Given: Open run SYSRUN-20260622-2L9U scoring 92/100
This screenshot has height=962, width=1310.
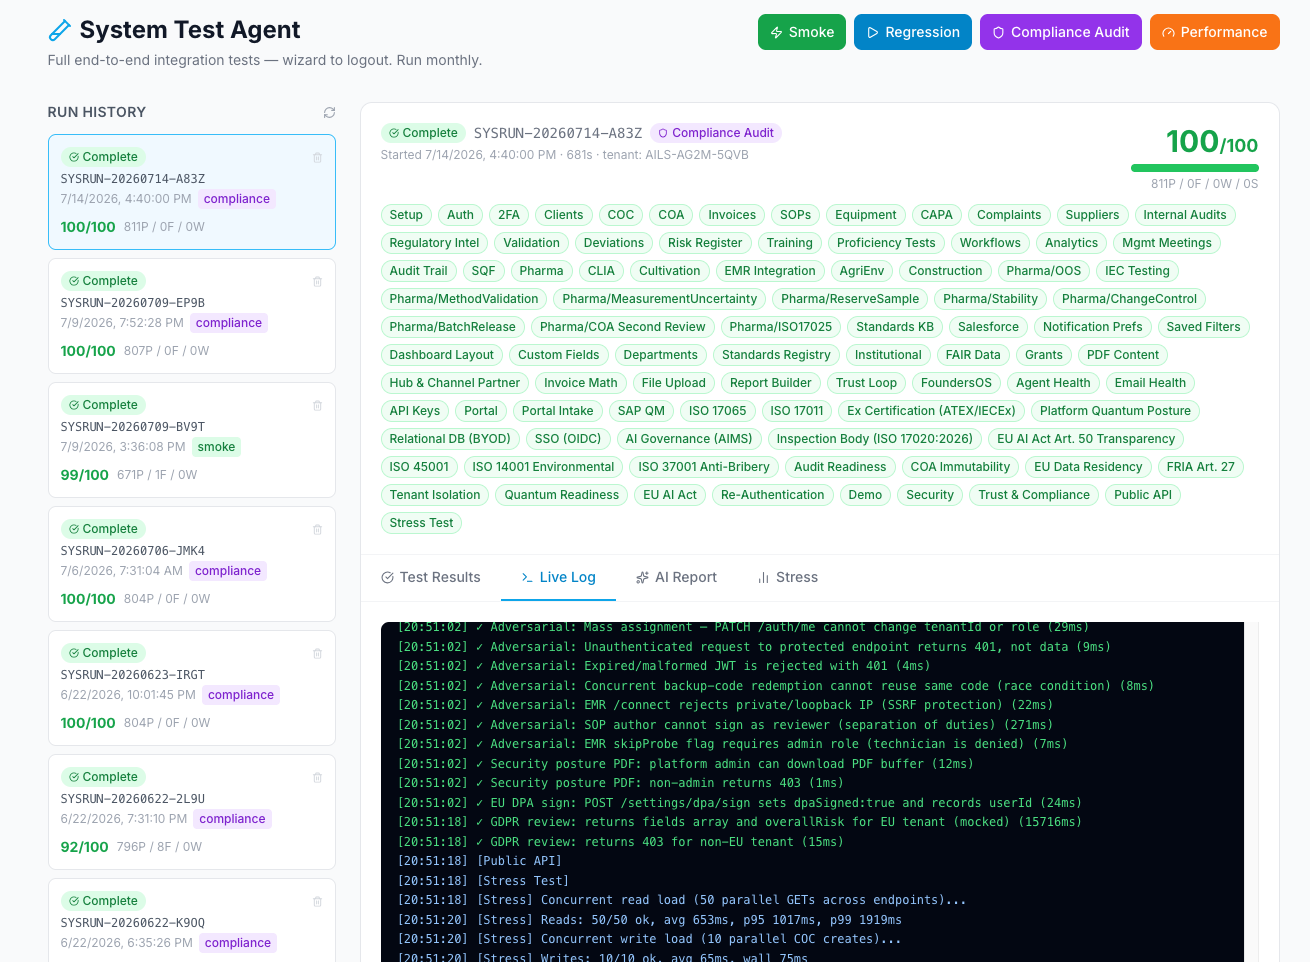Looking at the screenshot, I should (192, 812).
